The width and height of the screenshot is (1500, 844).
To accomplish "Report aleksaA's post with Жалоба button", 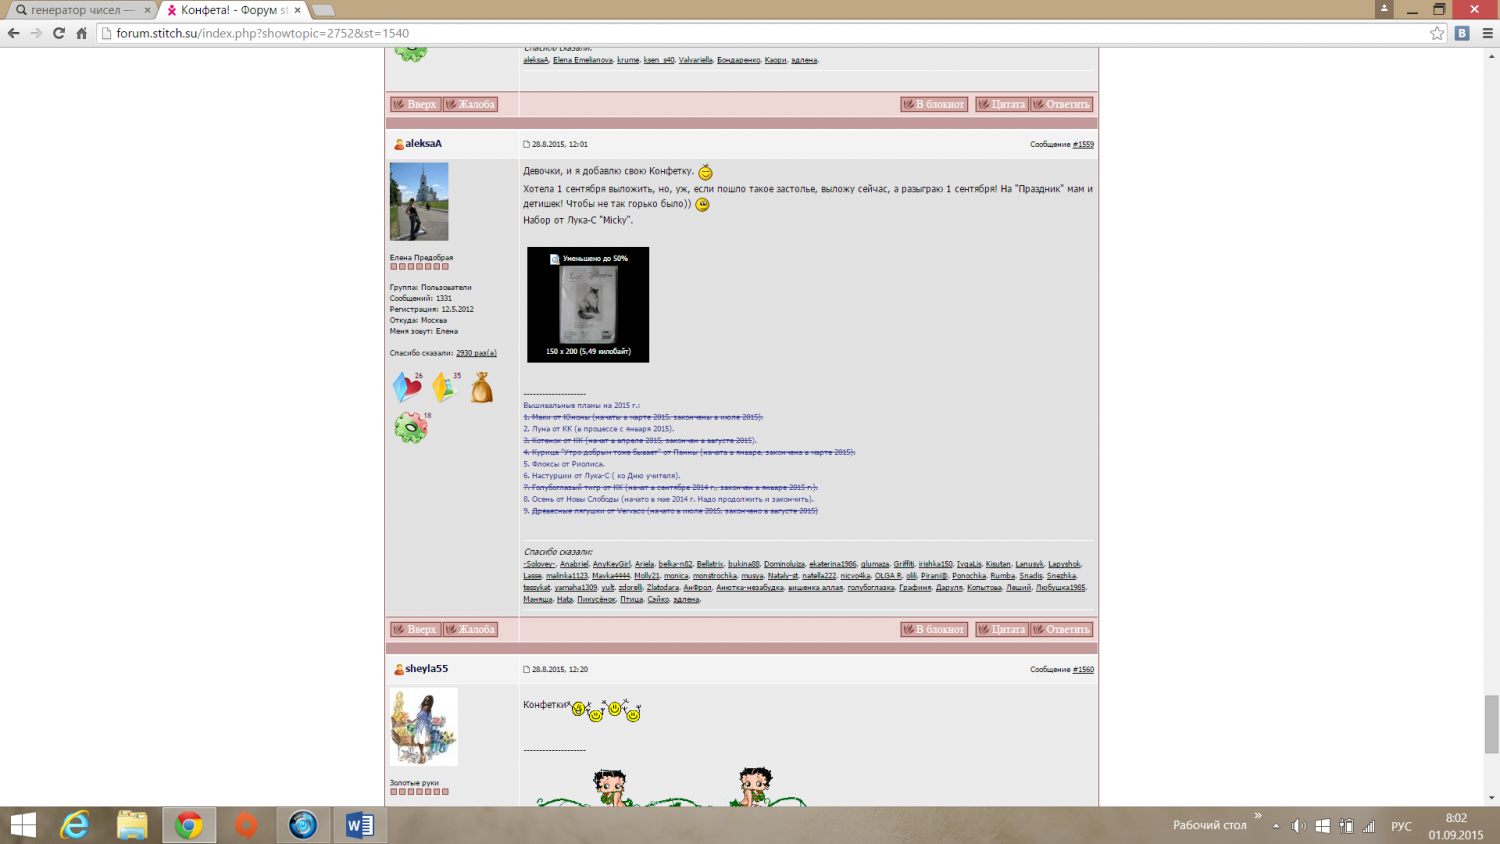I will [x=470, y=629].
